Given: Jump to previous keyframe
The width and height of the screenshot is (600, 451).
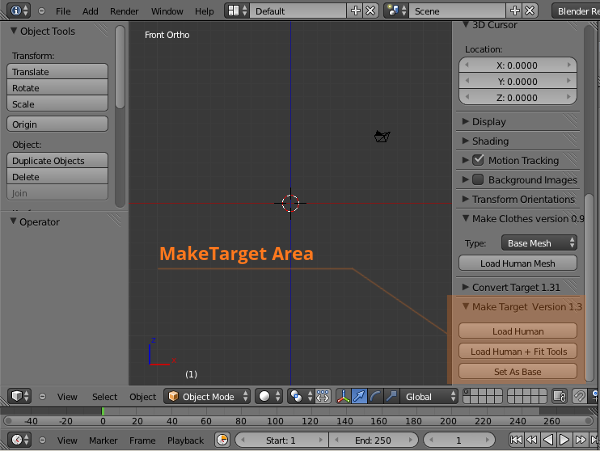Looking at the screenshot, I should 532,440.
